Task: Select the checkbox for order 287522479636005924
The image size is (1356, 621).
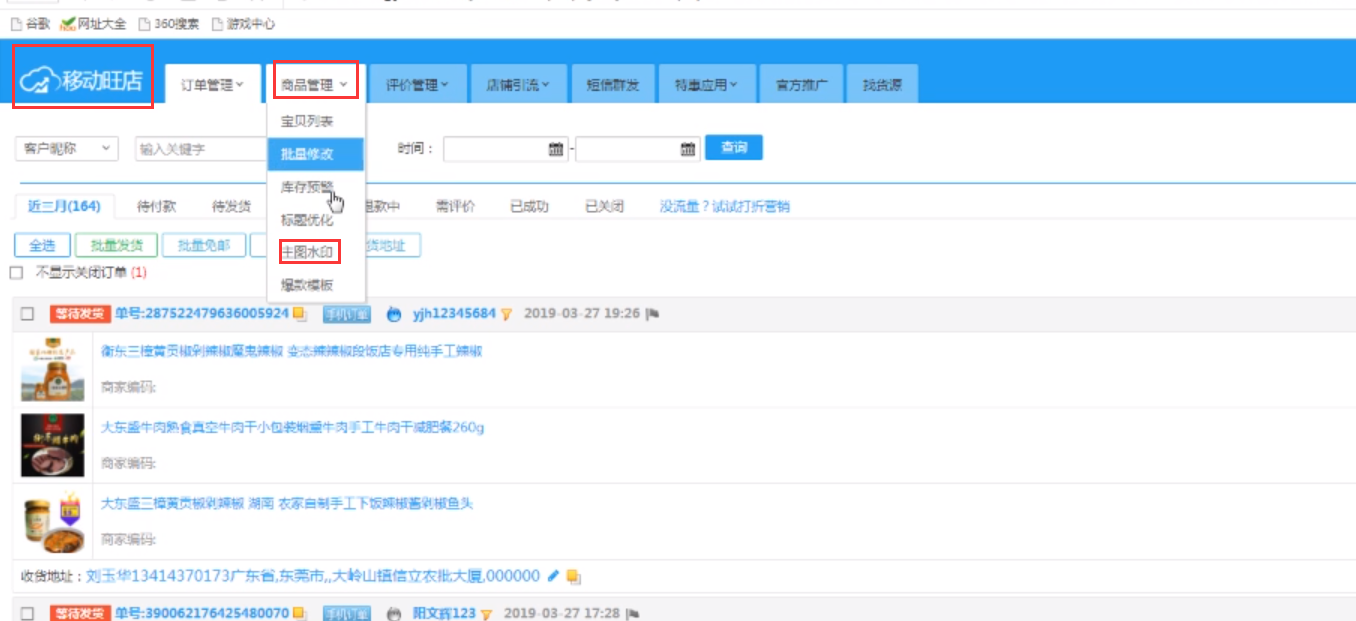Action: [x=28, y=314]
